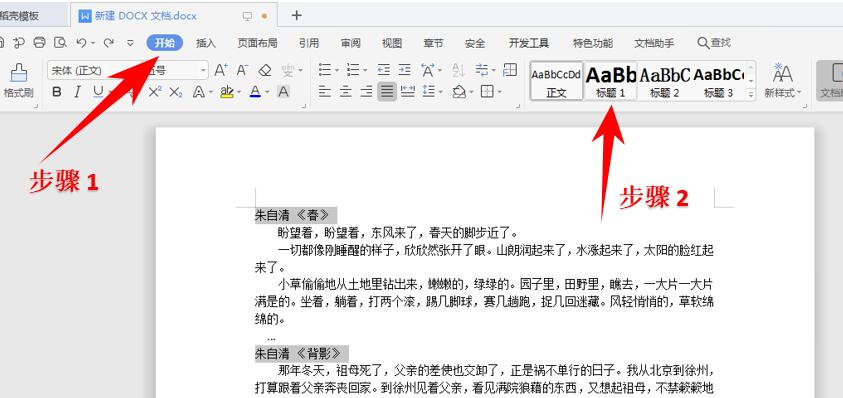
Task: Open the 章节 tab
Action: click(433, 43)
